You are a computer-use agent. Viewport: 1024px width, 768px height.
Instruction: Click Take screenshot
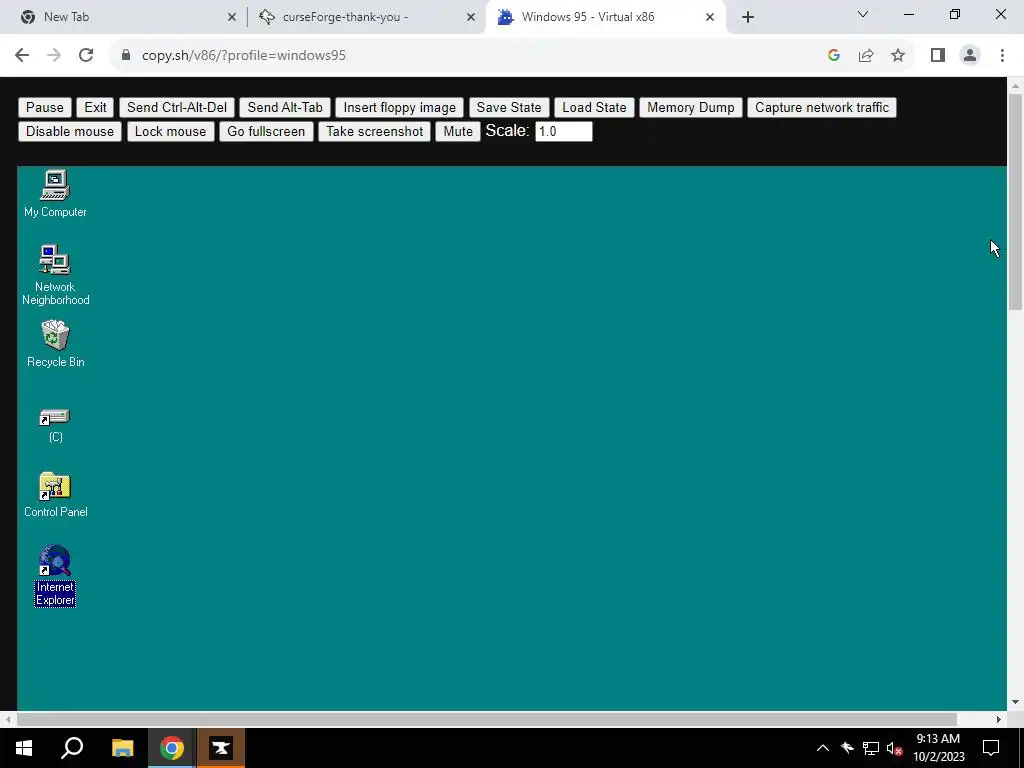coord(375,131)
